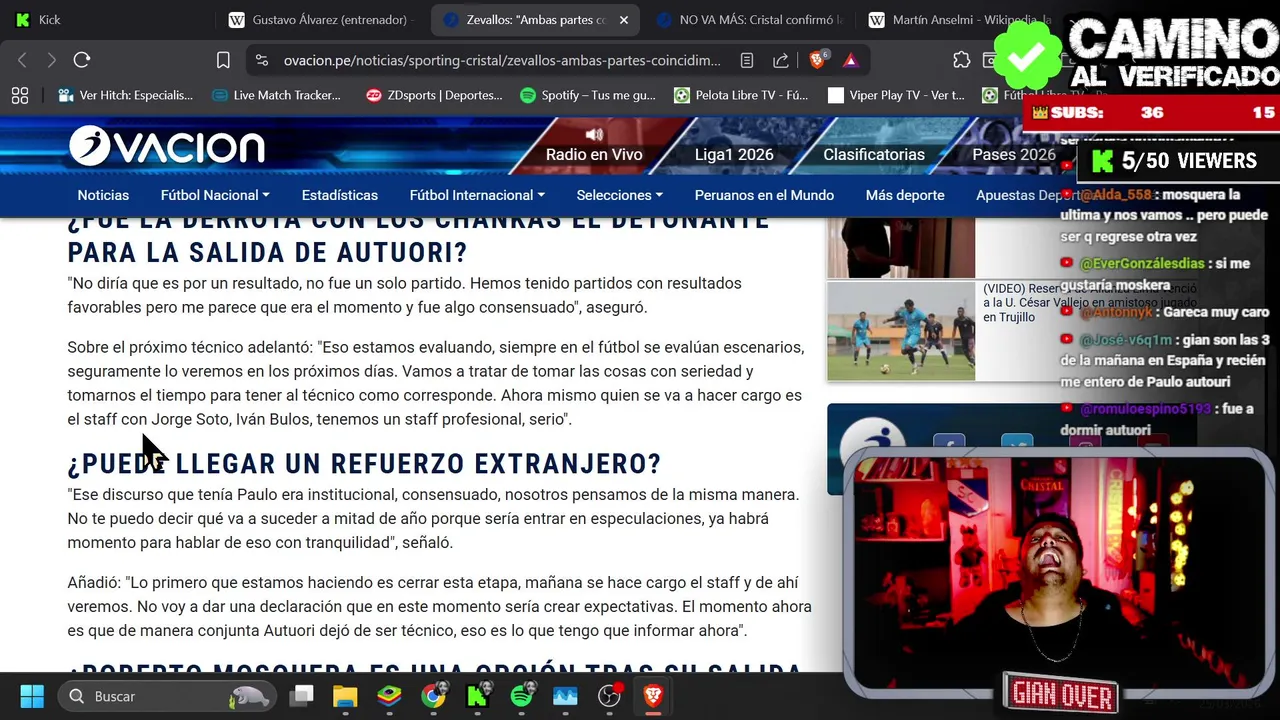
Task: Open the Spotify bookmark
Action: [588, 95]
